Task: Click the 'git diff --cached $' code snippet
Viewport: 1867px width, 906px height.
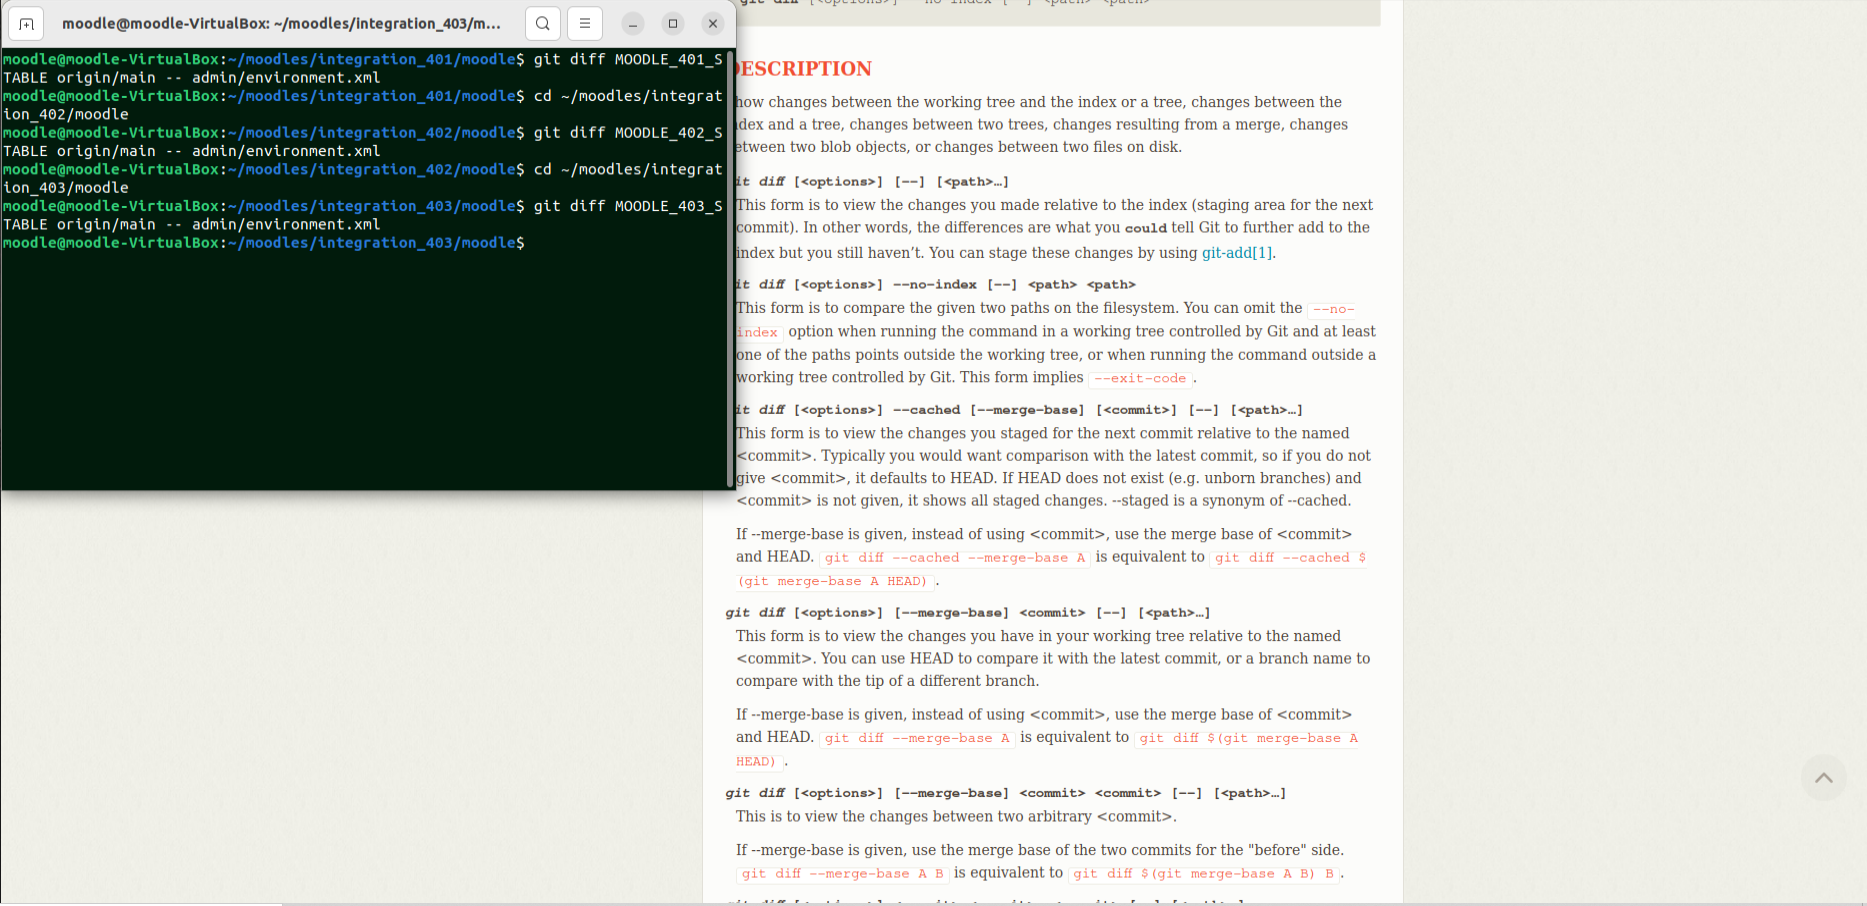Action: point(1290,558)
